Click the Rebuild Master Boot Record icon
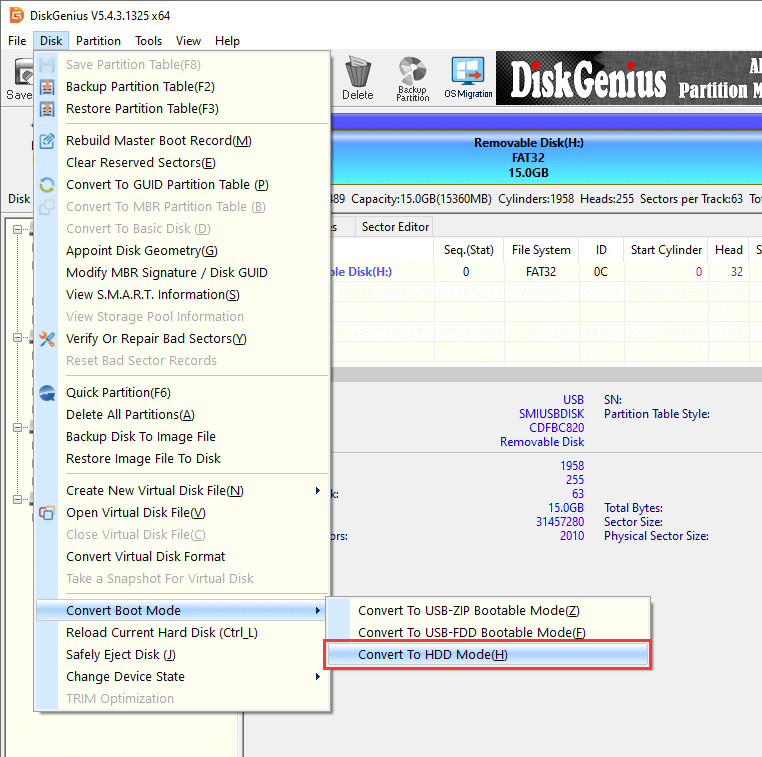 pos(47,141)
